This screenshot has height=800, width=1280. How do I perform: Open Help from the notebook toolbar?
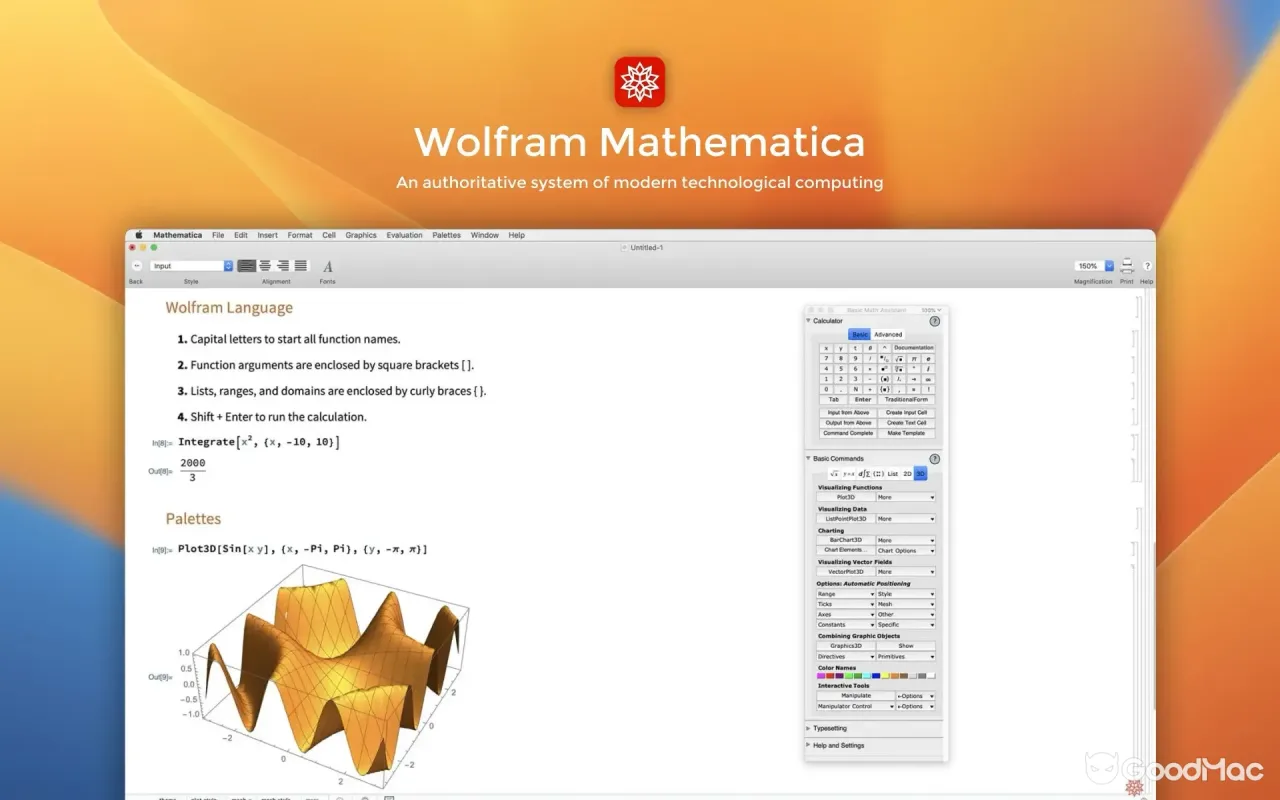[1147, 266]
